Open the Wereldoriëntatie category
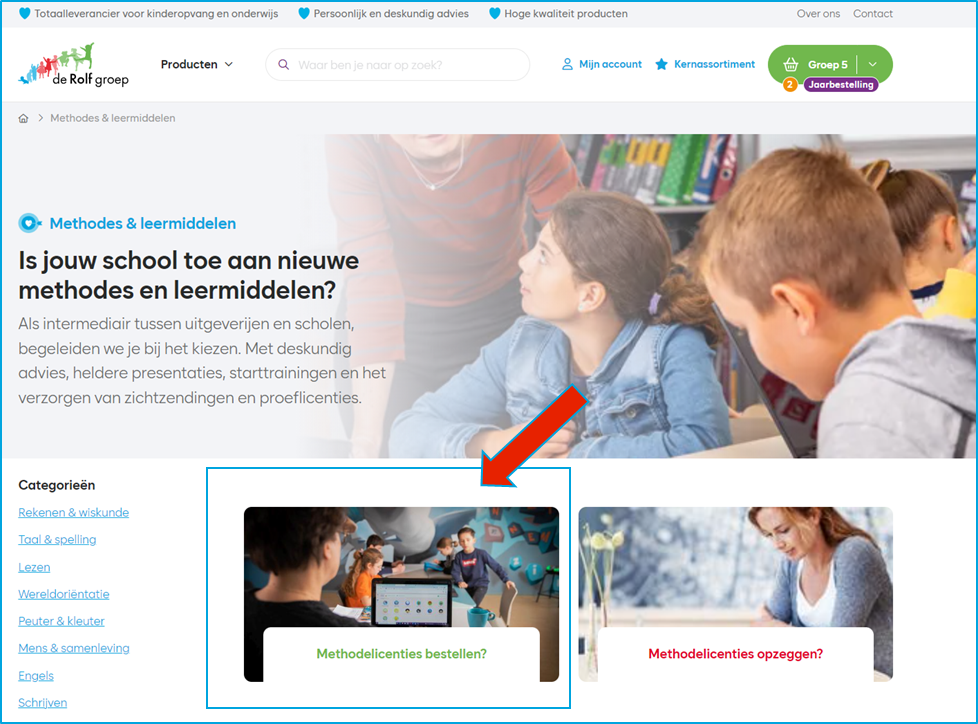978x724 pixels. pos(64,594)
